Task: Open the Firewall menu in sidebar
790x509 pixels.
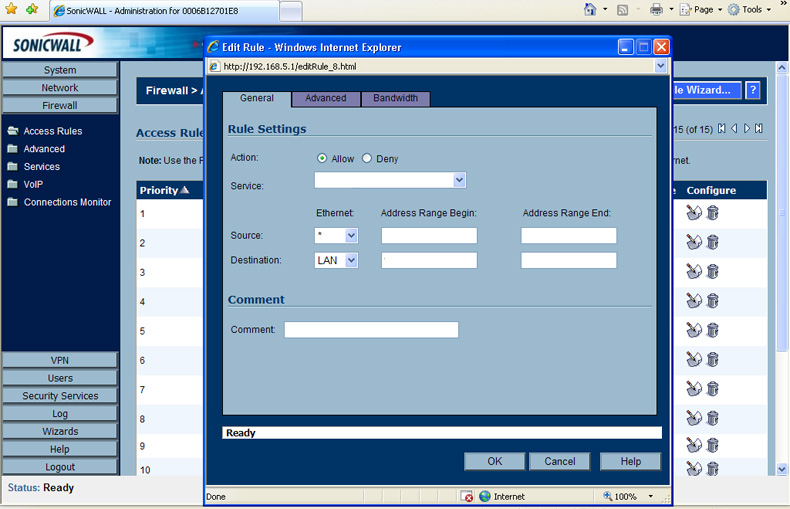Action: (x=60, y=105)
